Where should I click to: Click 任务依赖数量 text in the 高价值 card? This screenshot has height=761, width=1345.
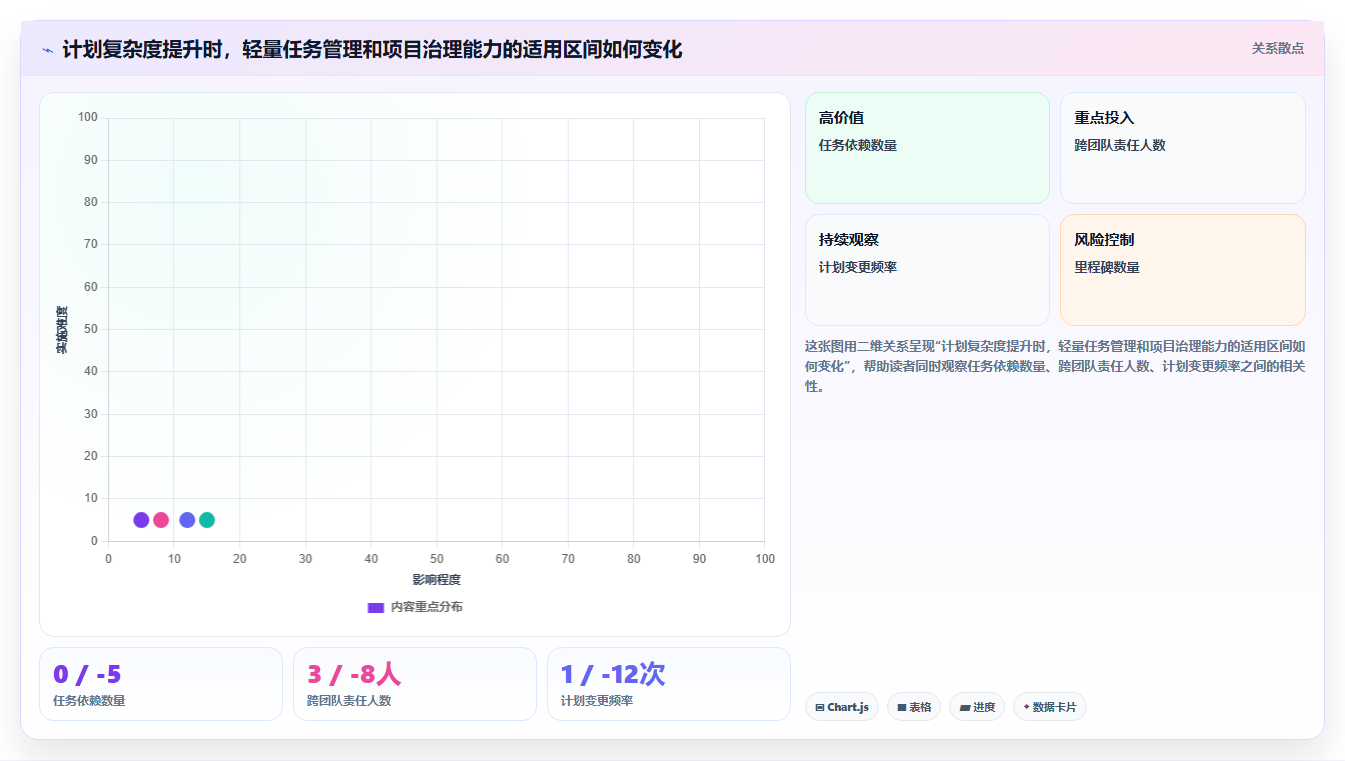click(858, 145)
